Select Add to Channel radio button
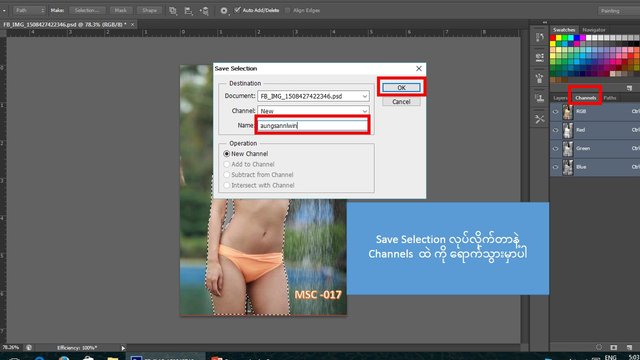Viewport: 640px width, 360px height. click(x=227, y=164)
